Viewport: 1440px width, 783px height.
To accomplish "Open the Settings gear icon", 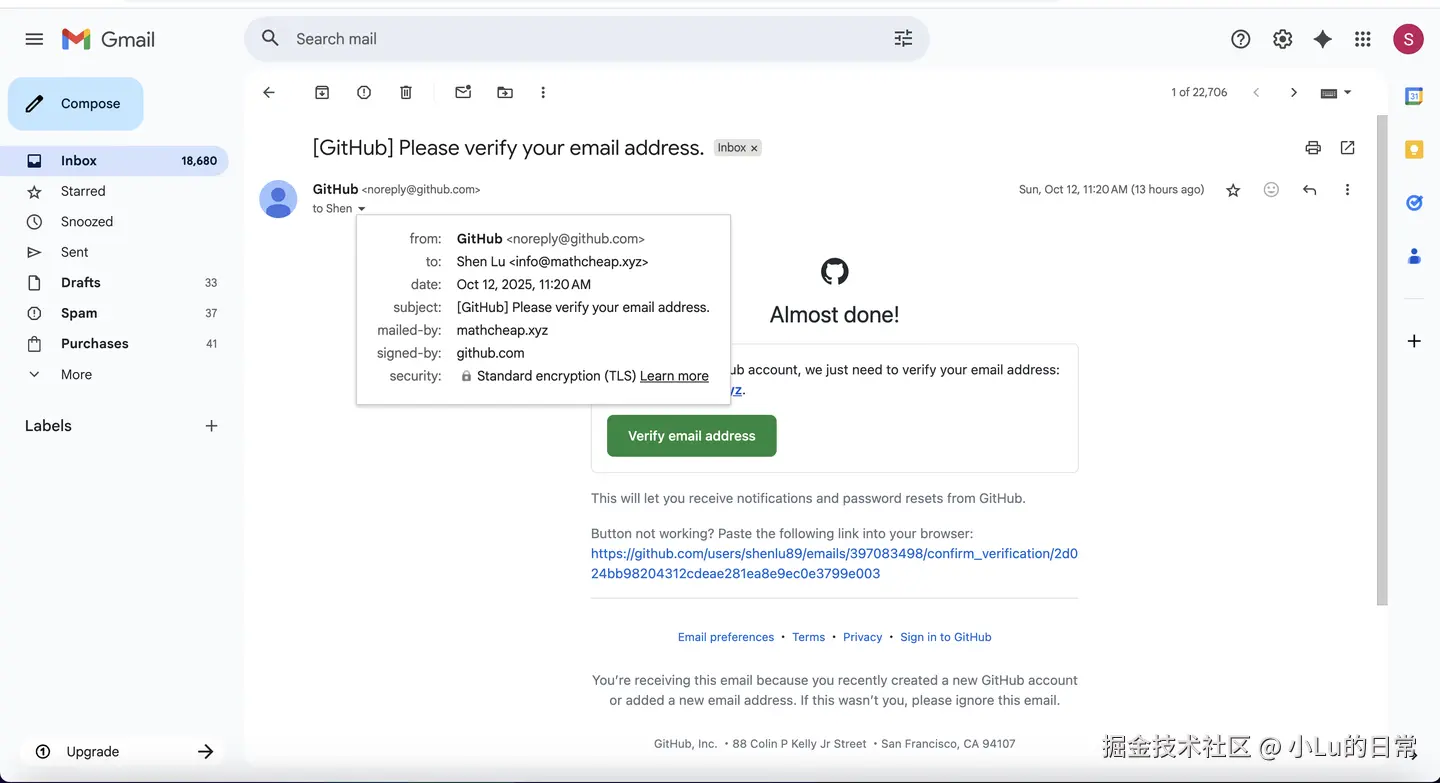I will tap(1282, 39).
